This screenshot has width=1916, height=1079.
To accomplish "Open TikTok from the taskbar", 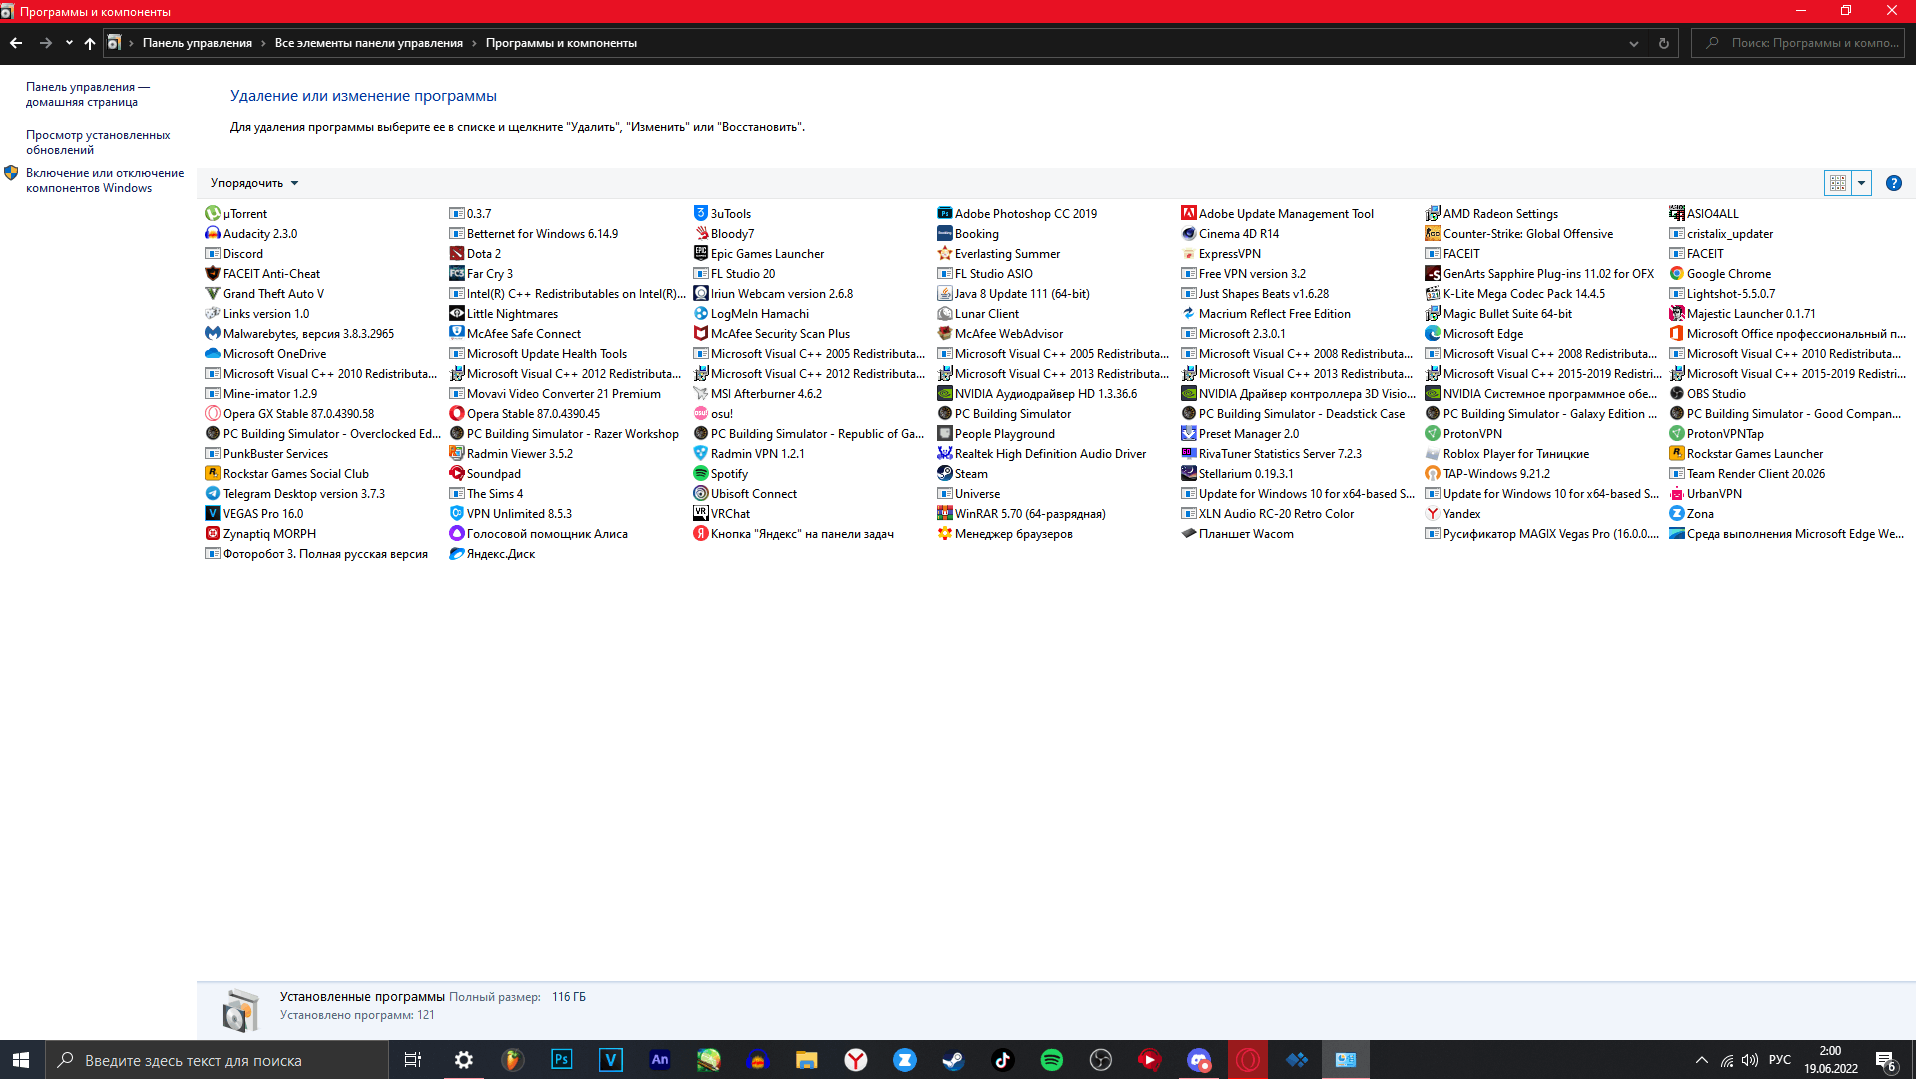I will click(x=1002, y=1060).
